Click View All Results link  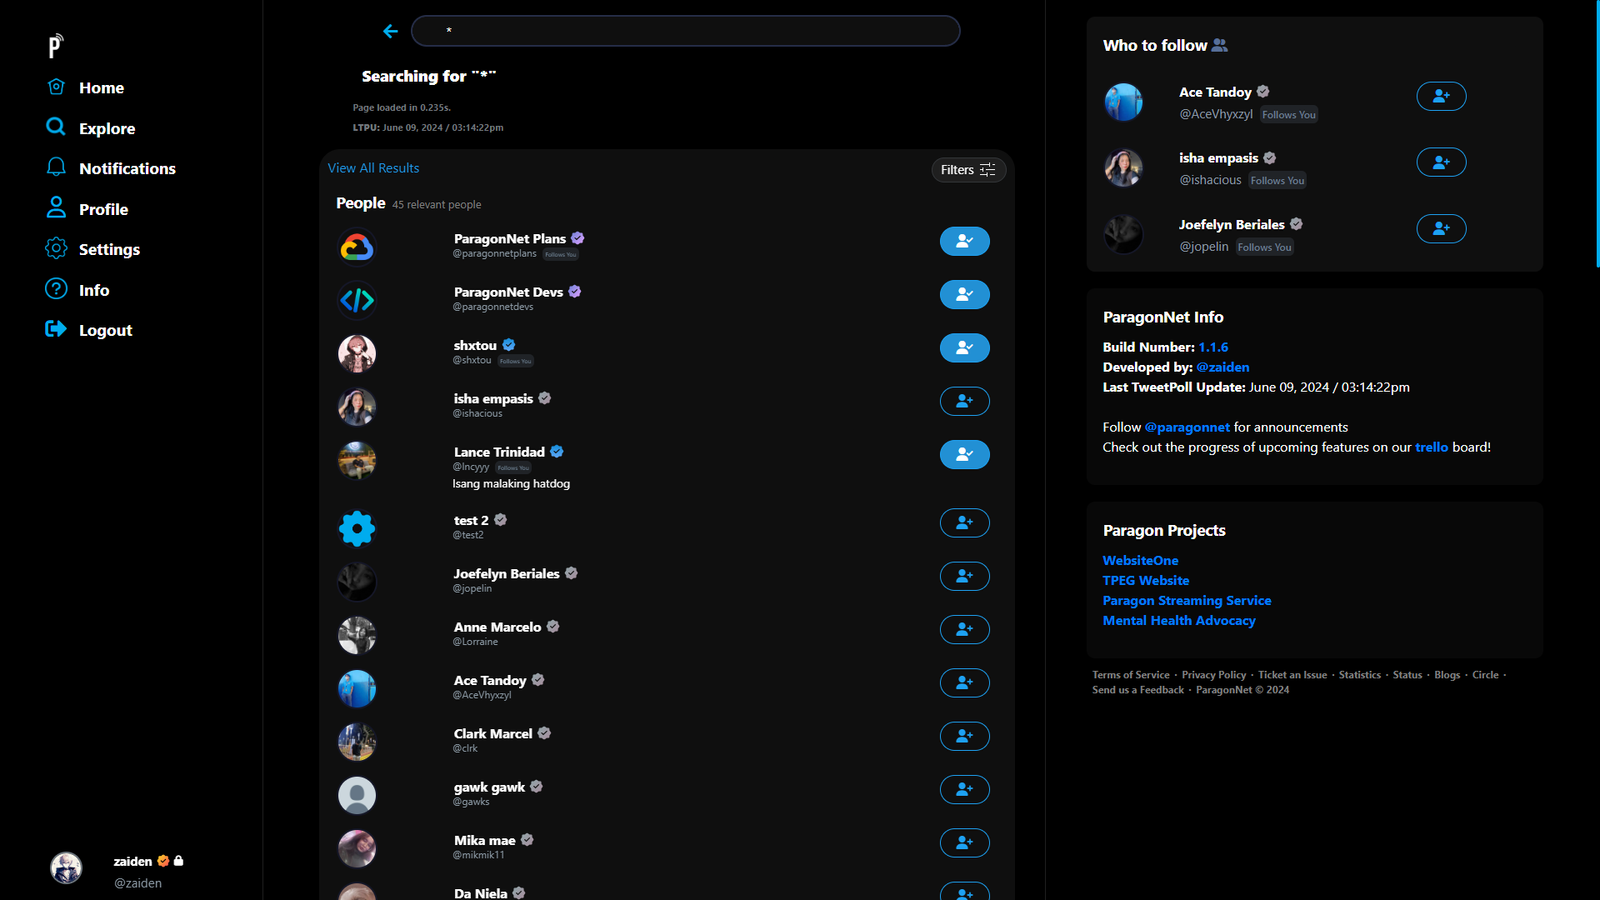tap(373, 168)
